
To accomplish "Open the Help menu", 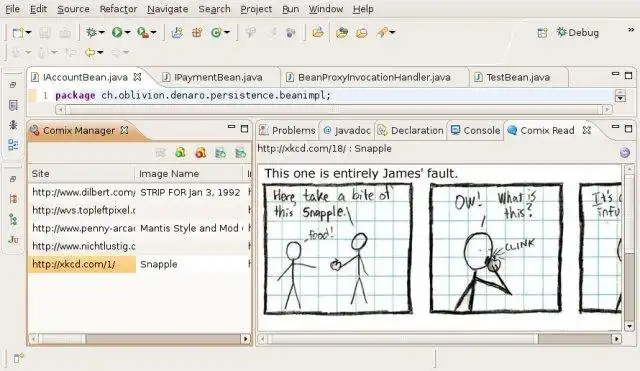I will click(363, 9).
